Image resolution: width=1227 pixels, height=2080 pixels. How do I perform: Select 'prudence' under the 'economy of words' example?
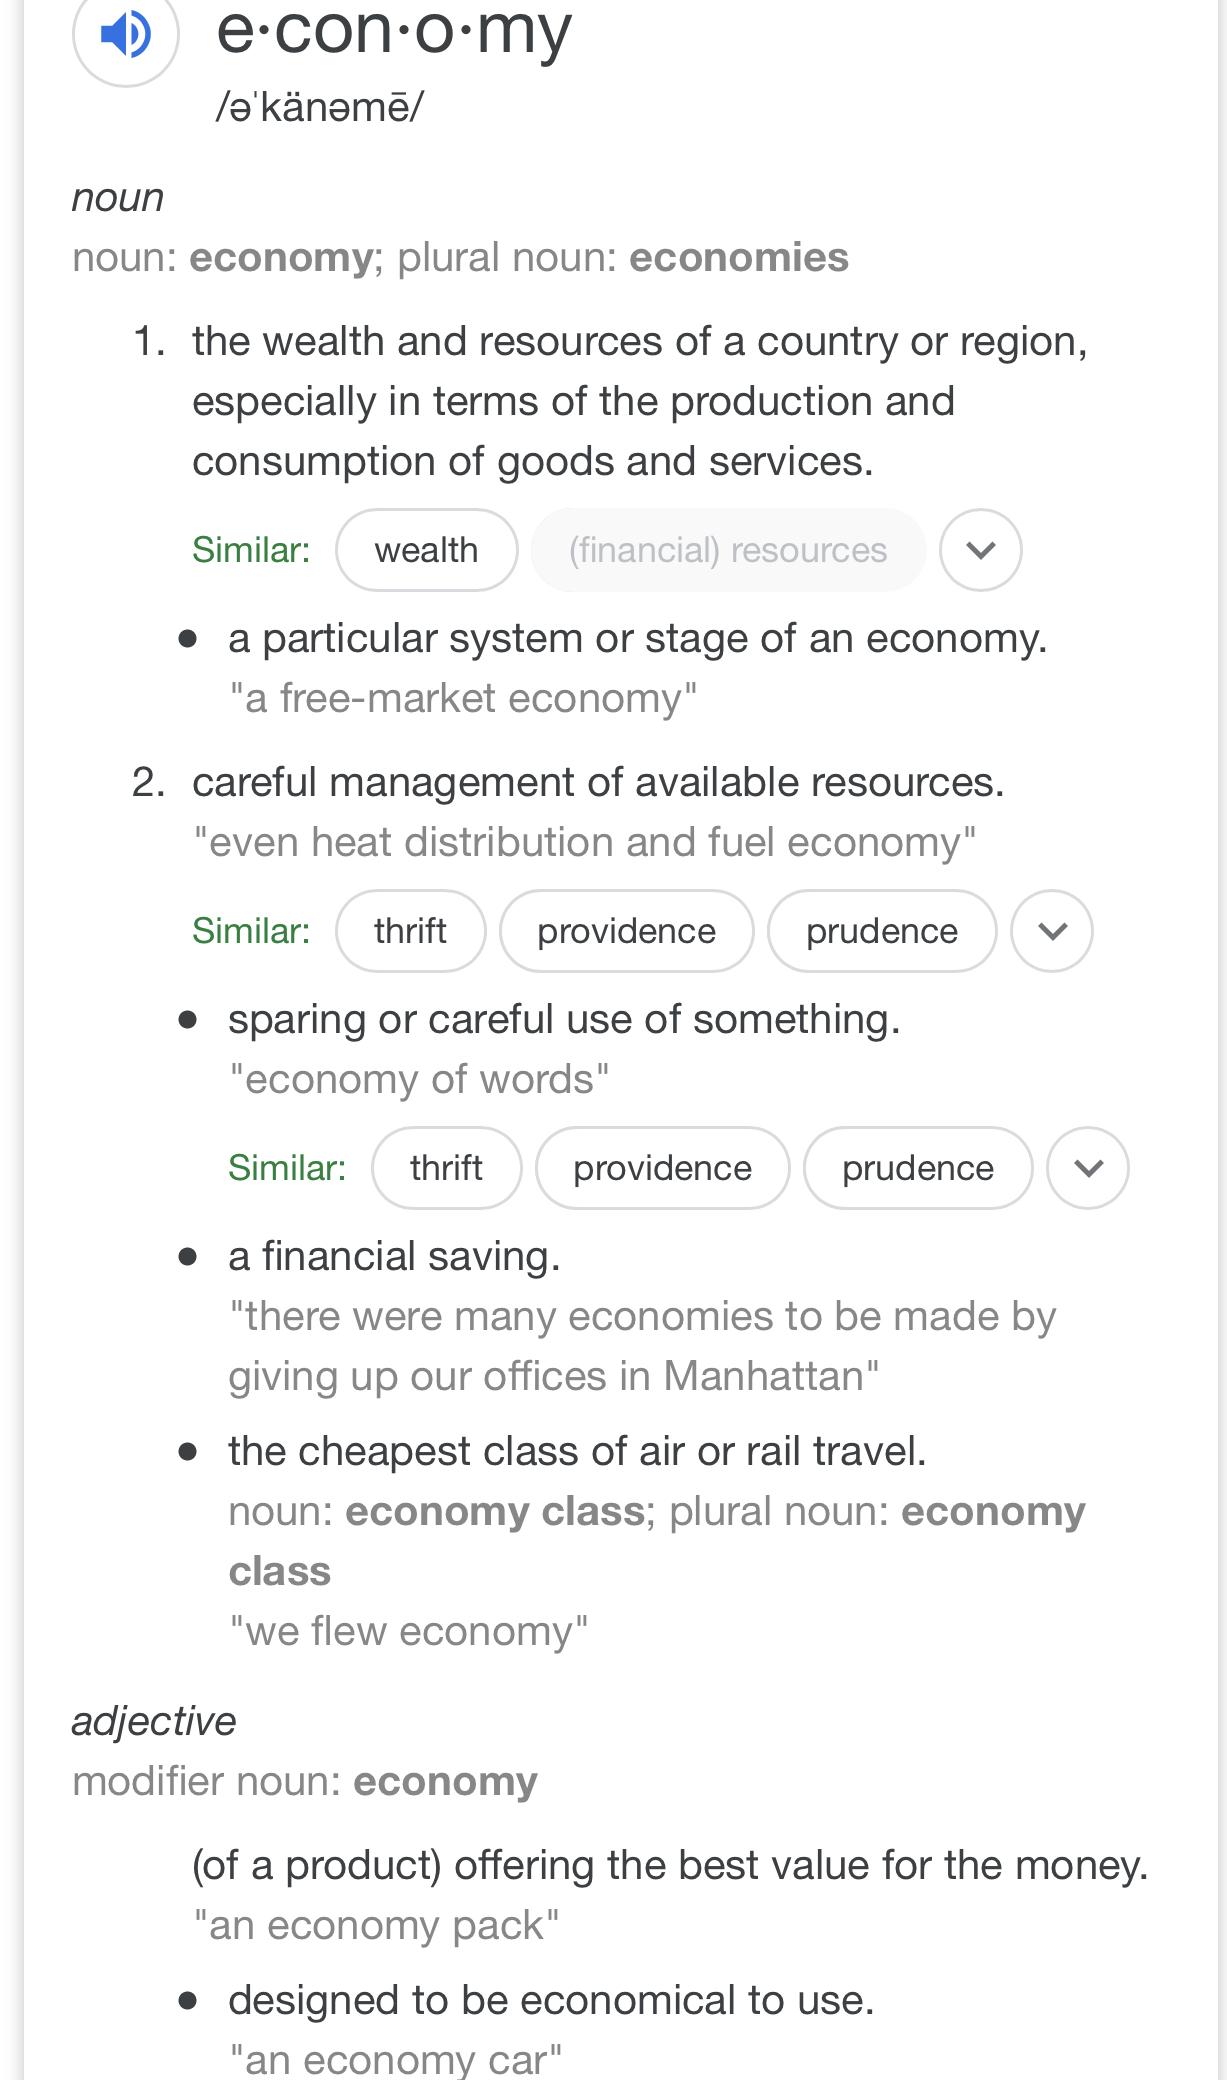[917, 1168]
